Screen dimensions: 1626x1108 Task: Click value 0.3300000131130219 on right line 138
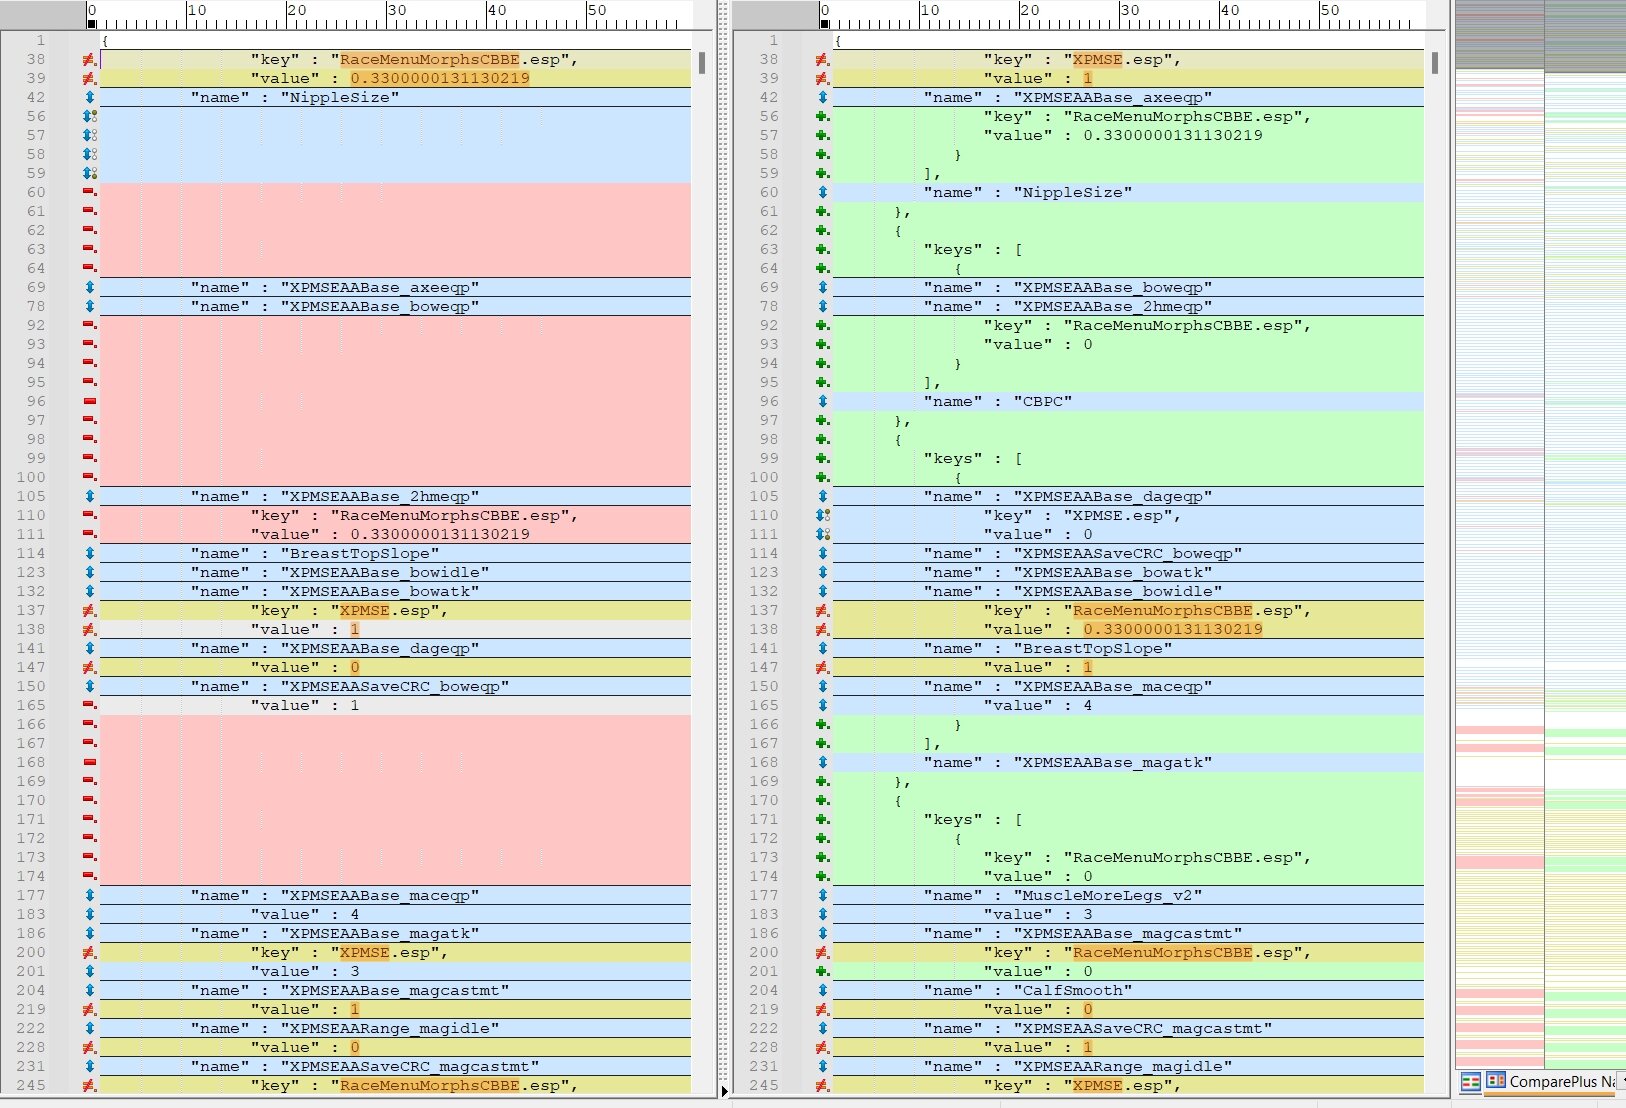tap(1172, 630)
